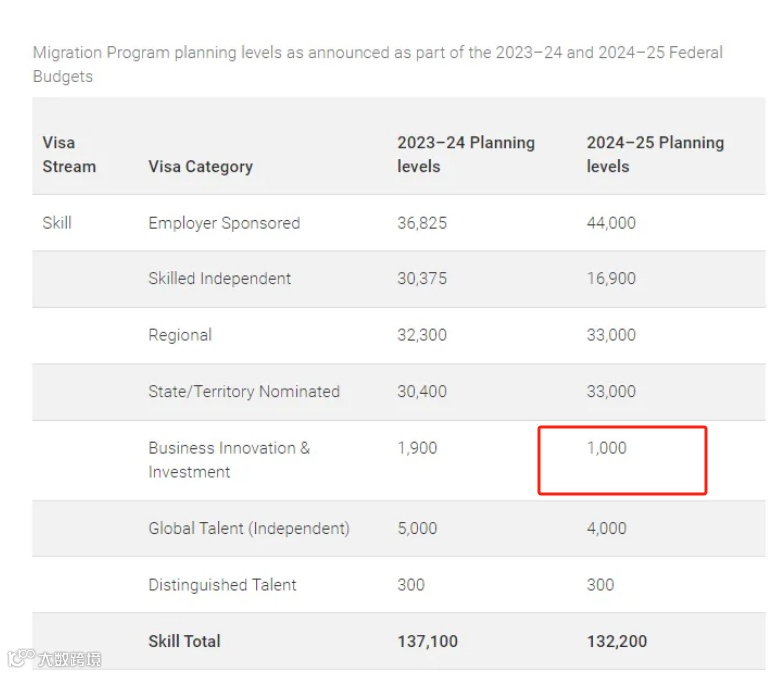Viewport: 768px width, 674px height.
Task: Select the 36,825 Employer Sponsored figure
Action: [422, 223]
